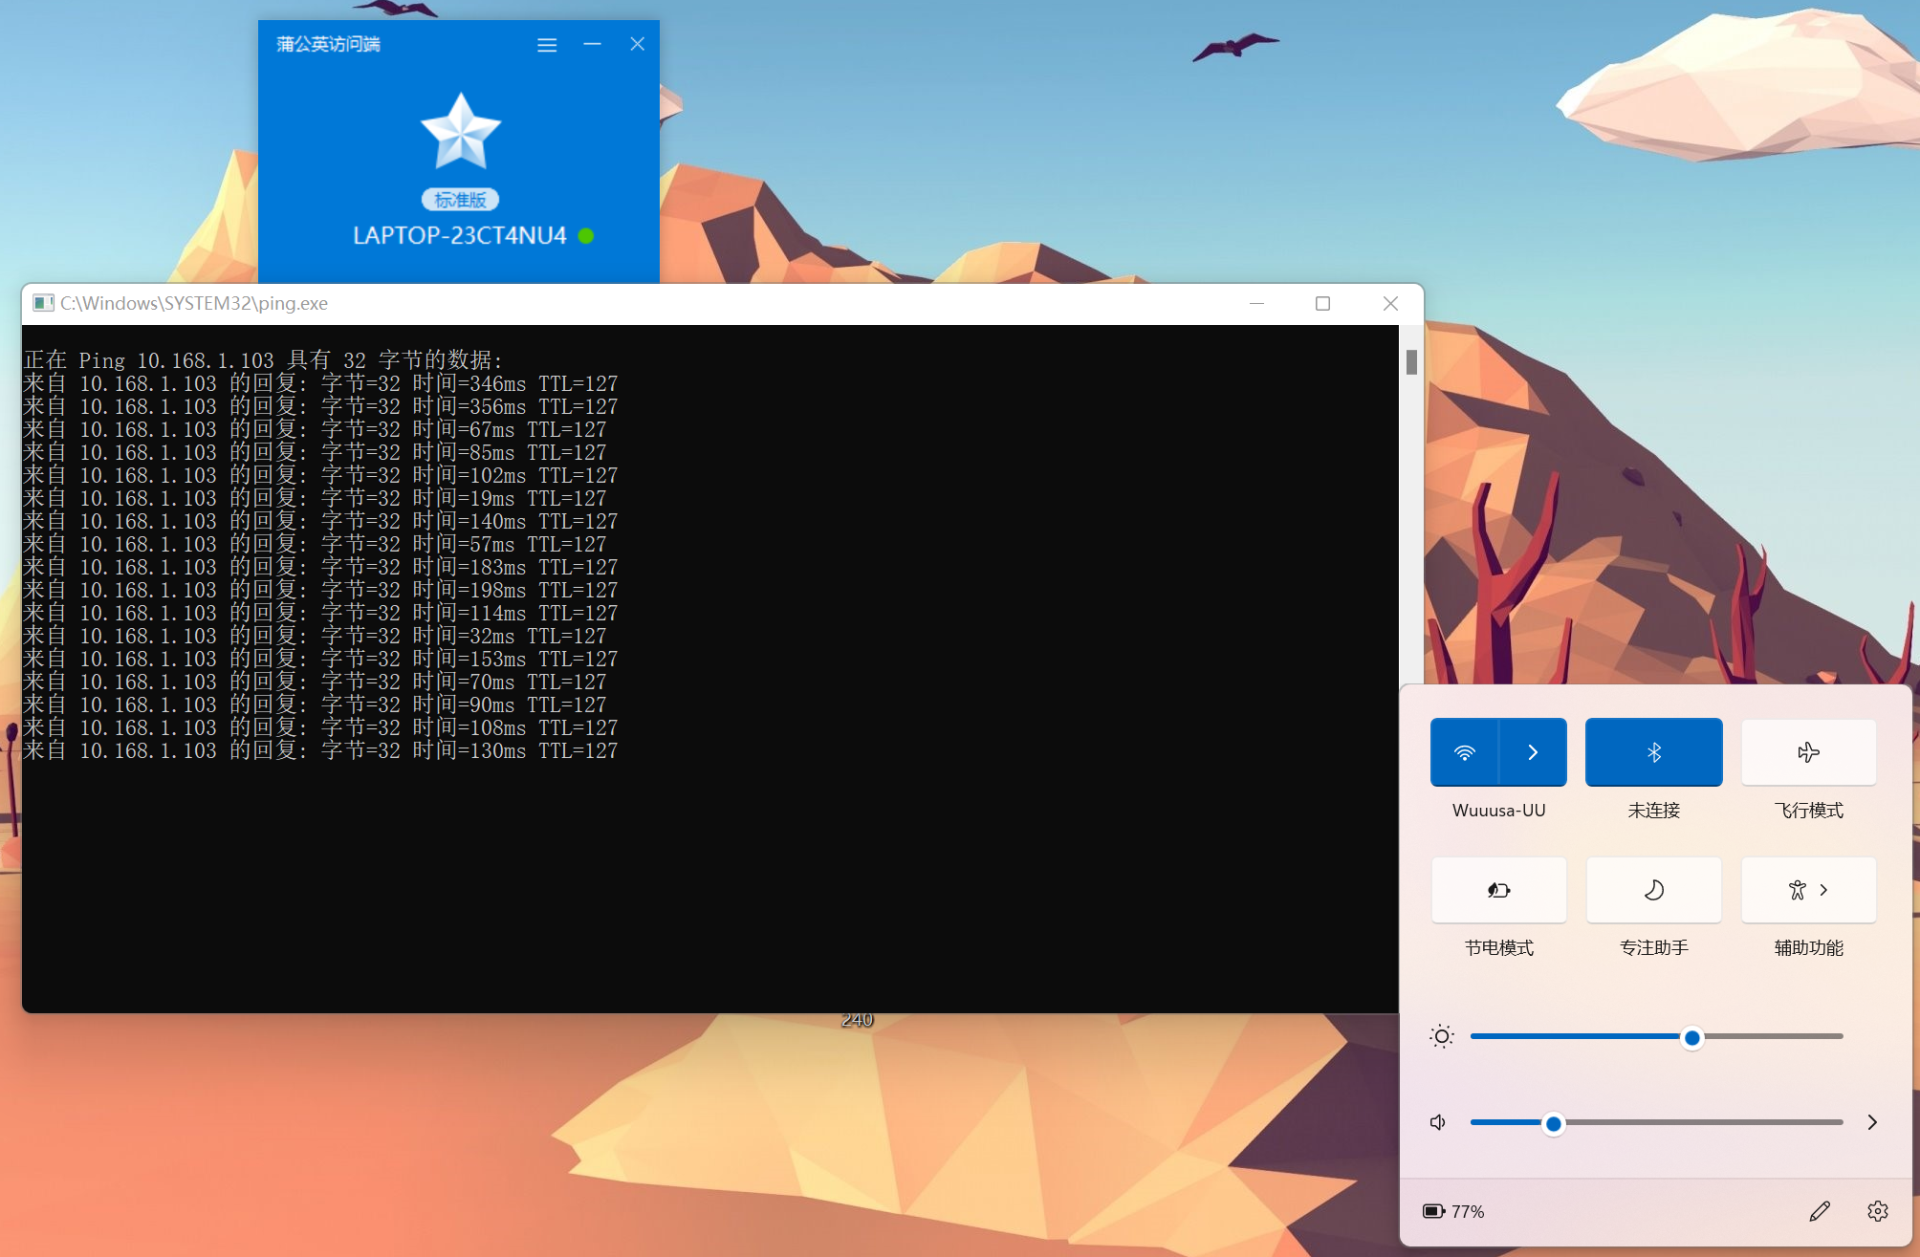
Task: Enable focus assist (专注助手)
Action: point(1653,890)
